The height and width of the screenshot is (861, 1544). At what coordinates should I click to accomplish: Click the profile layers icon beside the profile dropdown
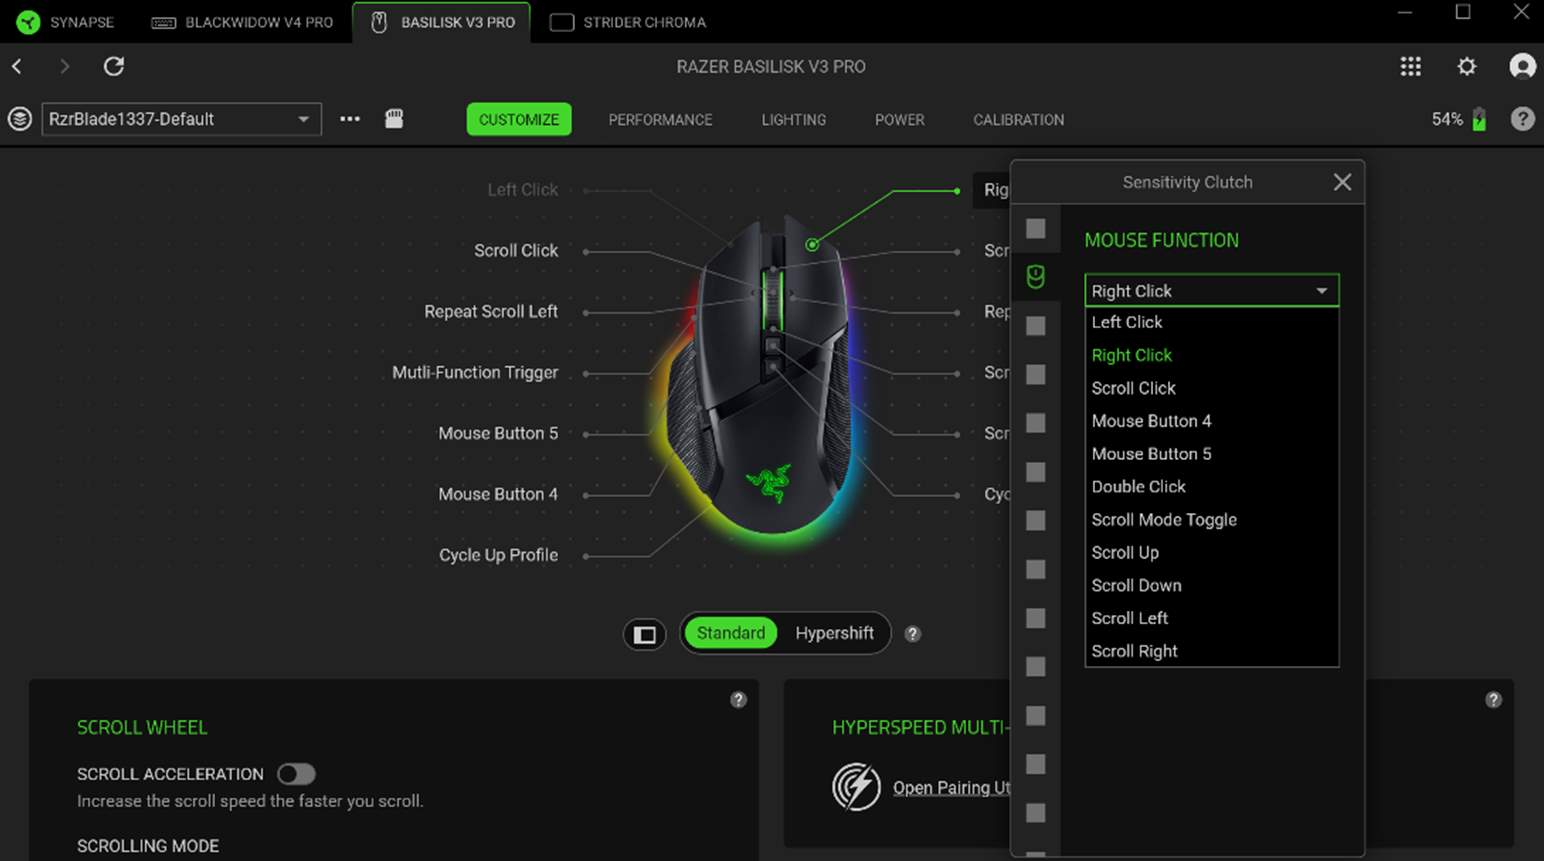tap(19, 119)
